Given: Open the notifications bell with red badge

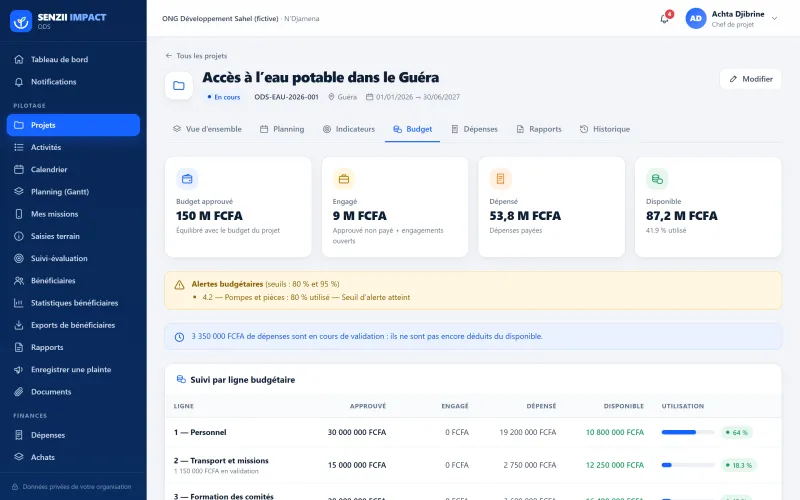Looking at the screenshot, I should tap(665, 18).
